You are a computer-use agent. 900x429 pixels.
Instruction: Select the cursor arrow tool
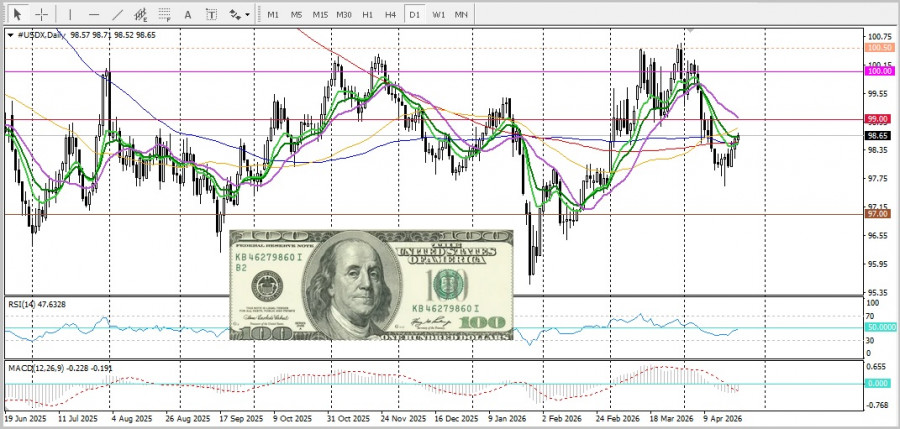pos(17,15)
